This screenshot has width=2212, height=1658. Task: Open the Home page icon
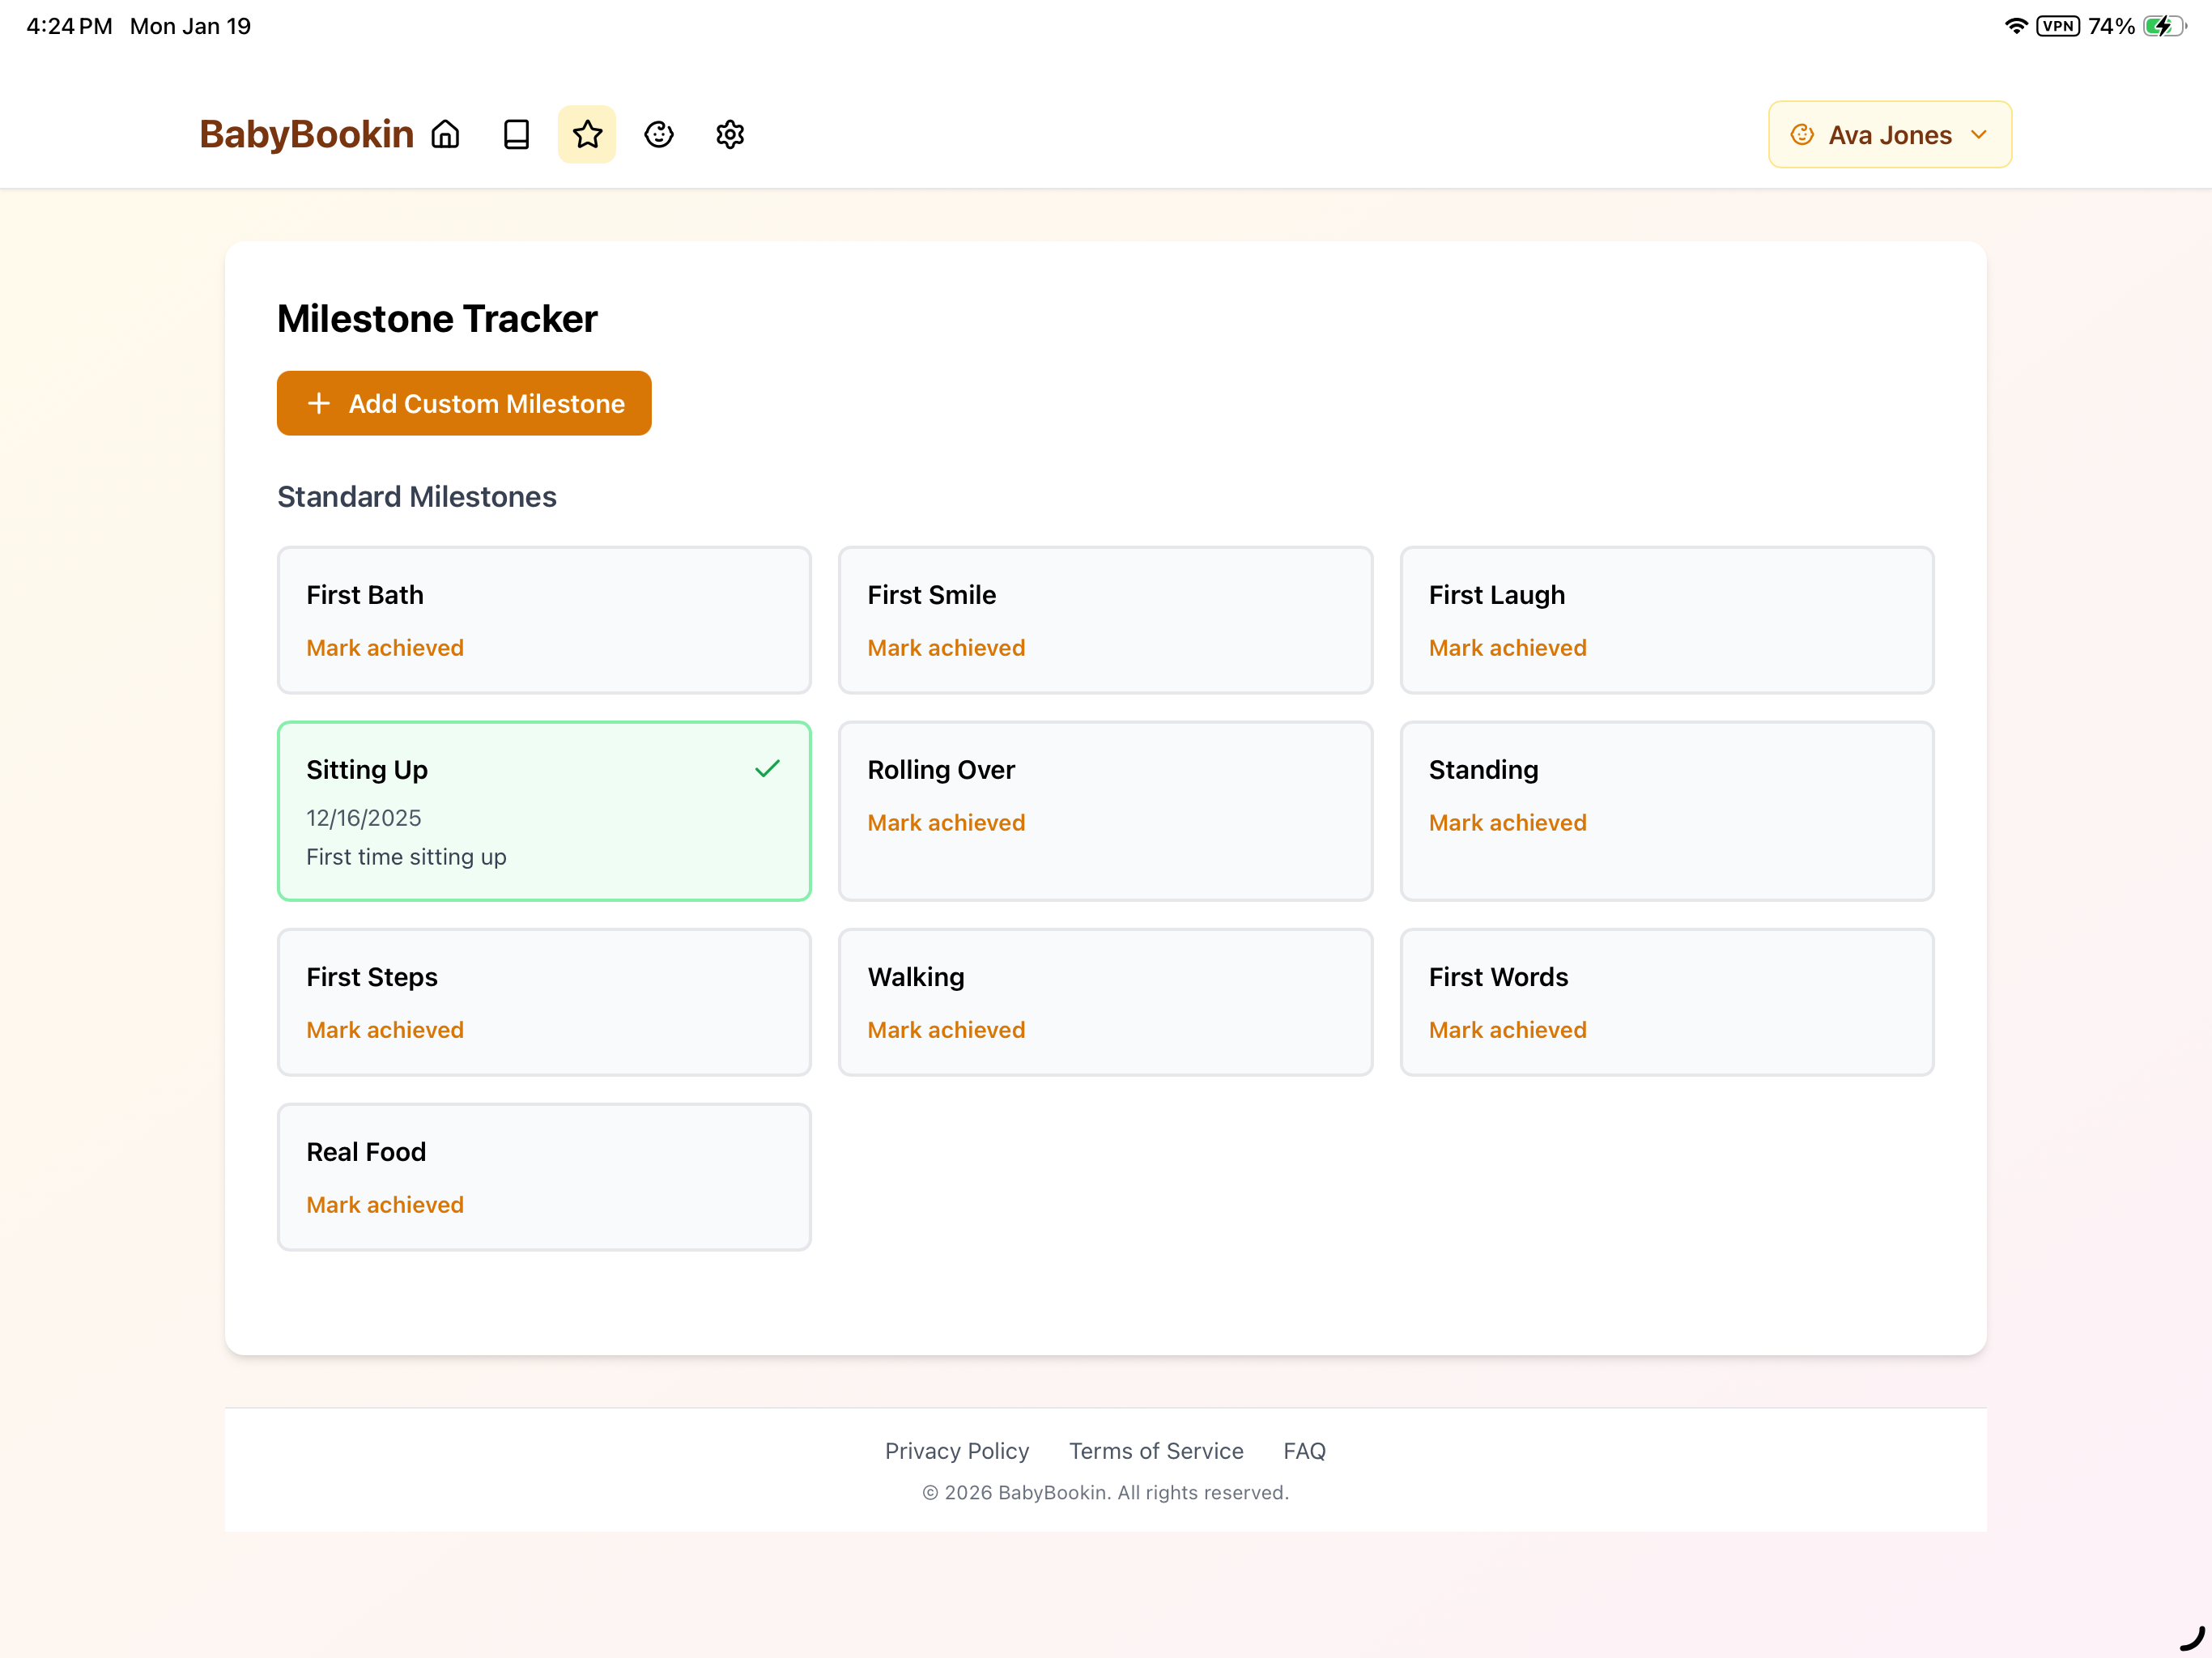[445, 134]
